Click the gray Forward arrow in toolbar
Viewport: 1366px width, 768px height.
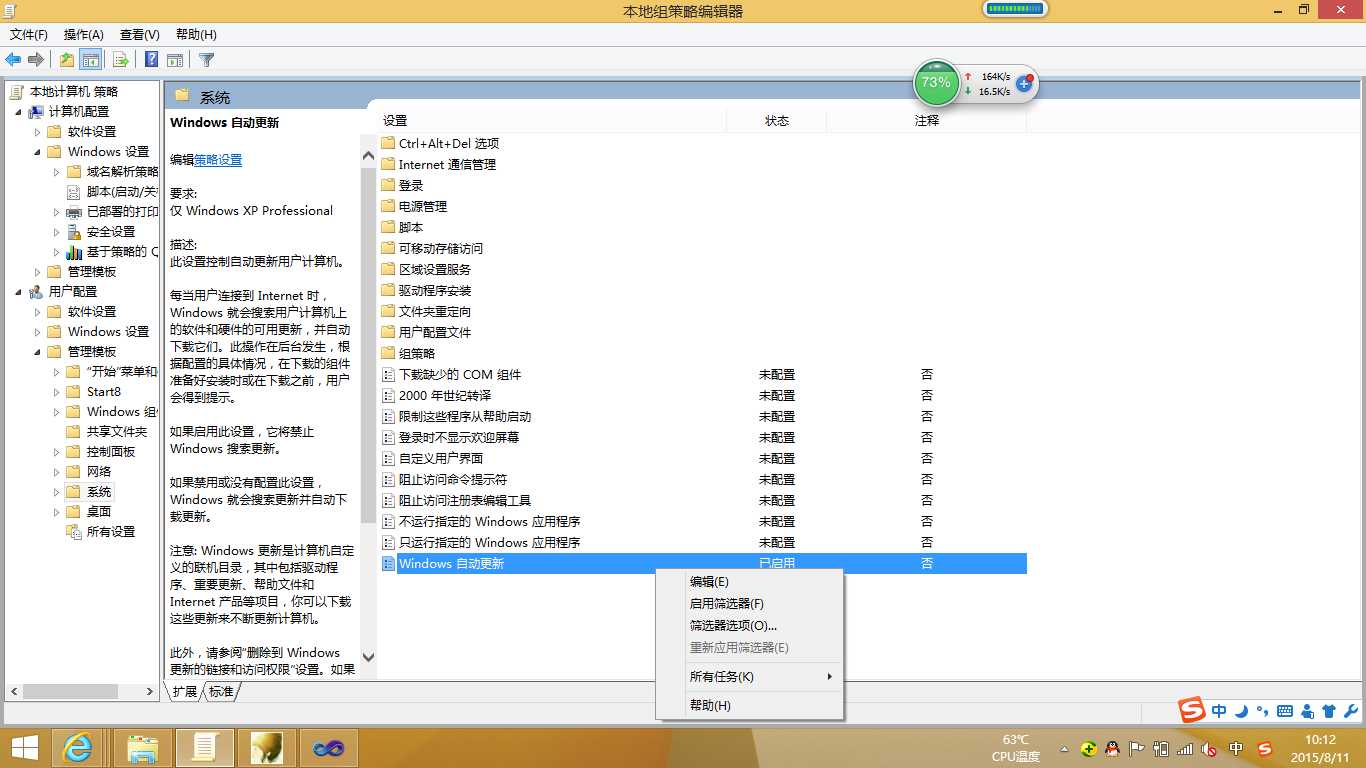(36, 60)
